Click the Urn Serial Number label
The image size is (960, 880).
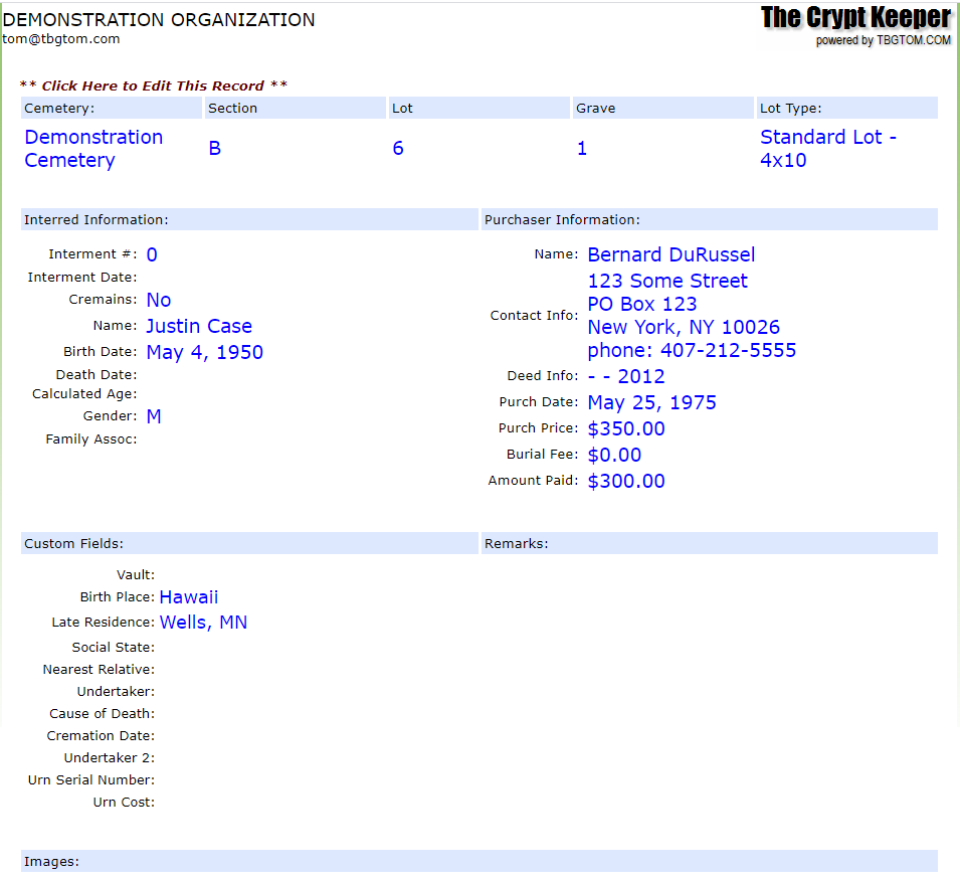coord(91,780)
